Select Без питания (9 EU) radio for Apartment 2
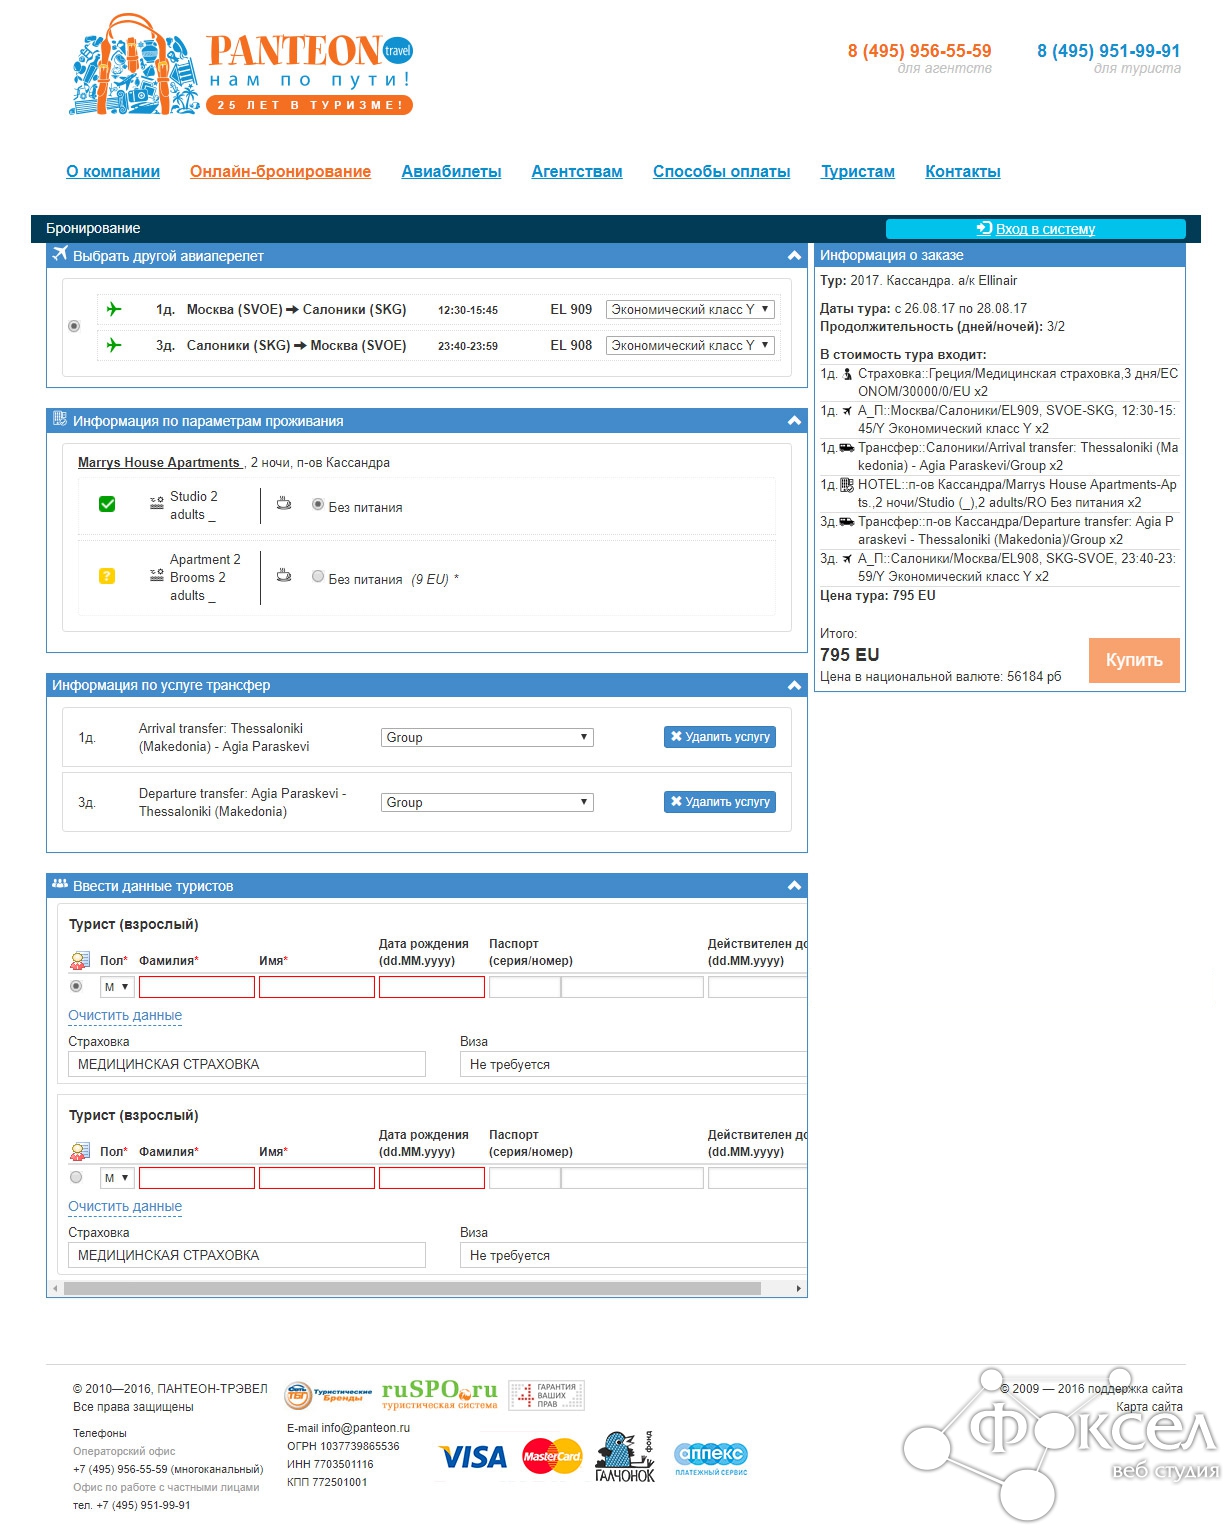This screenshot has height=1529, width=1232. pos(318,576)
